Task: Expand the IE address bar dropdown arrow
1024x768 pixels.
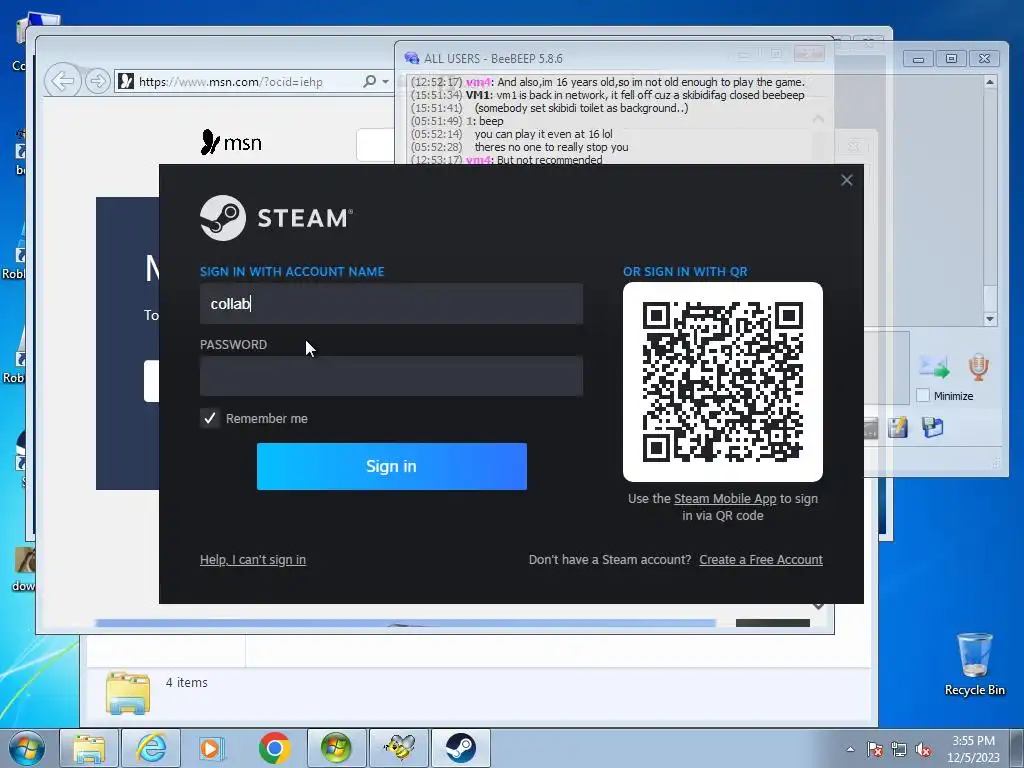Action: tap(385, 82)
